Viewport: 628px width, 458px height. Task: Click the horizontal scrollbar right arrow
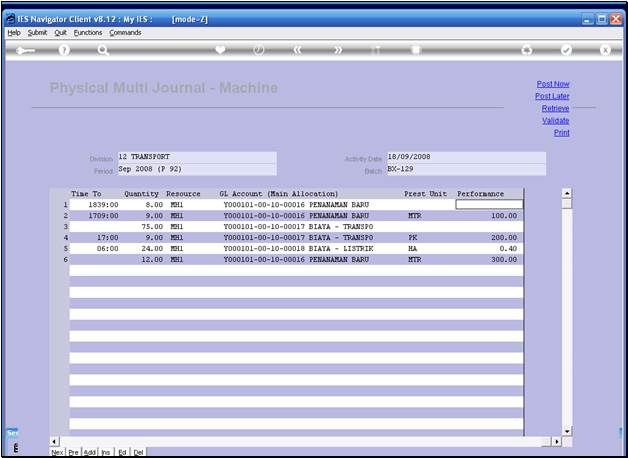(x=557, y=442)
